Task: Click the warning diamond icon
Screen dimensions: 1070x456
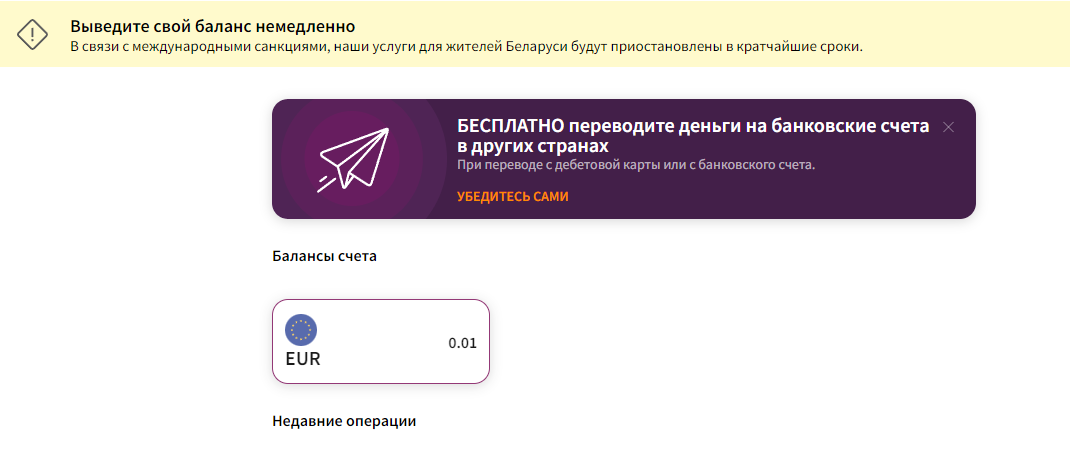Action: (33, 33)
